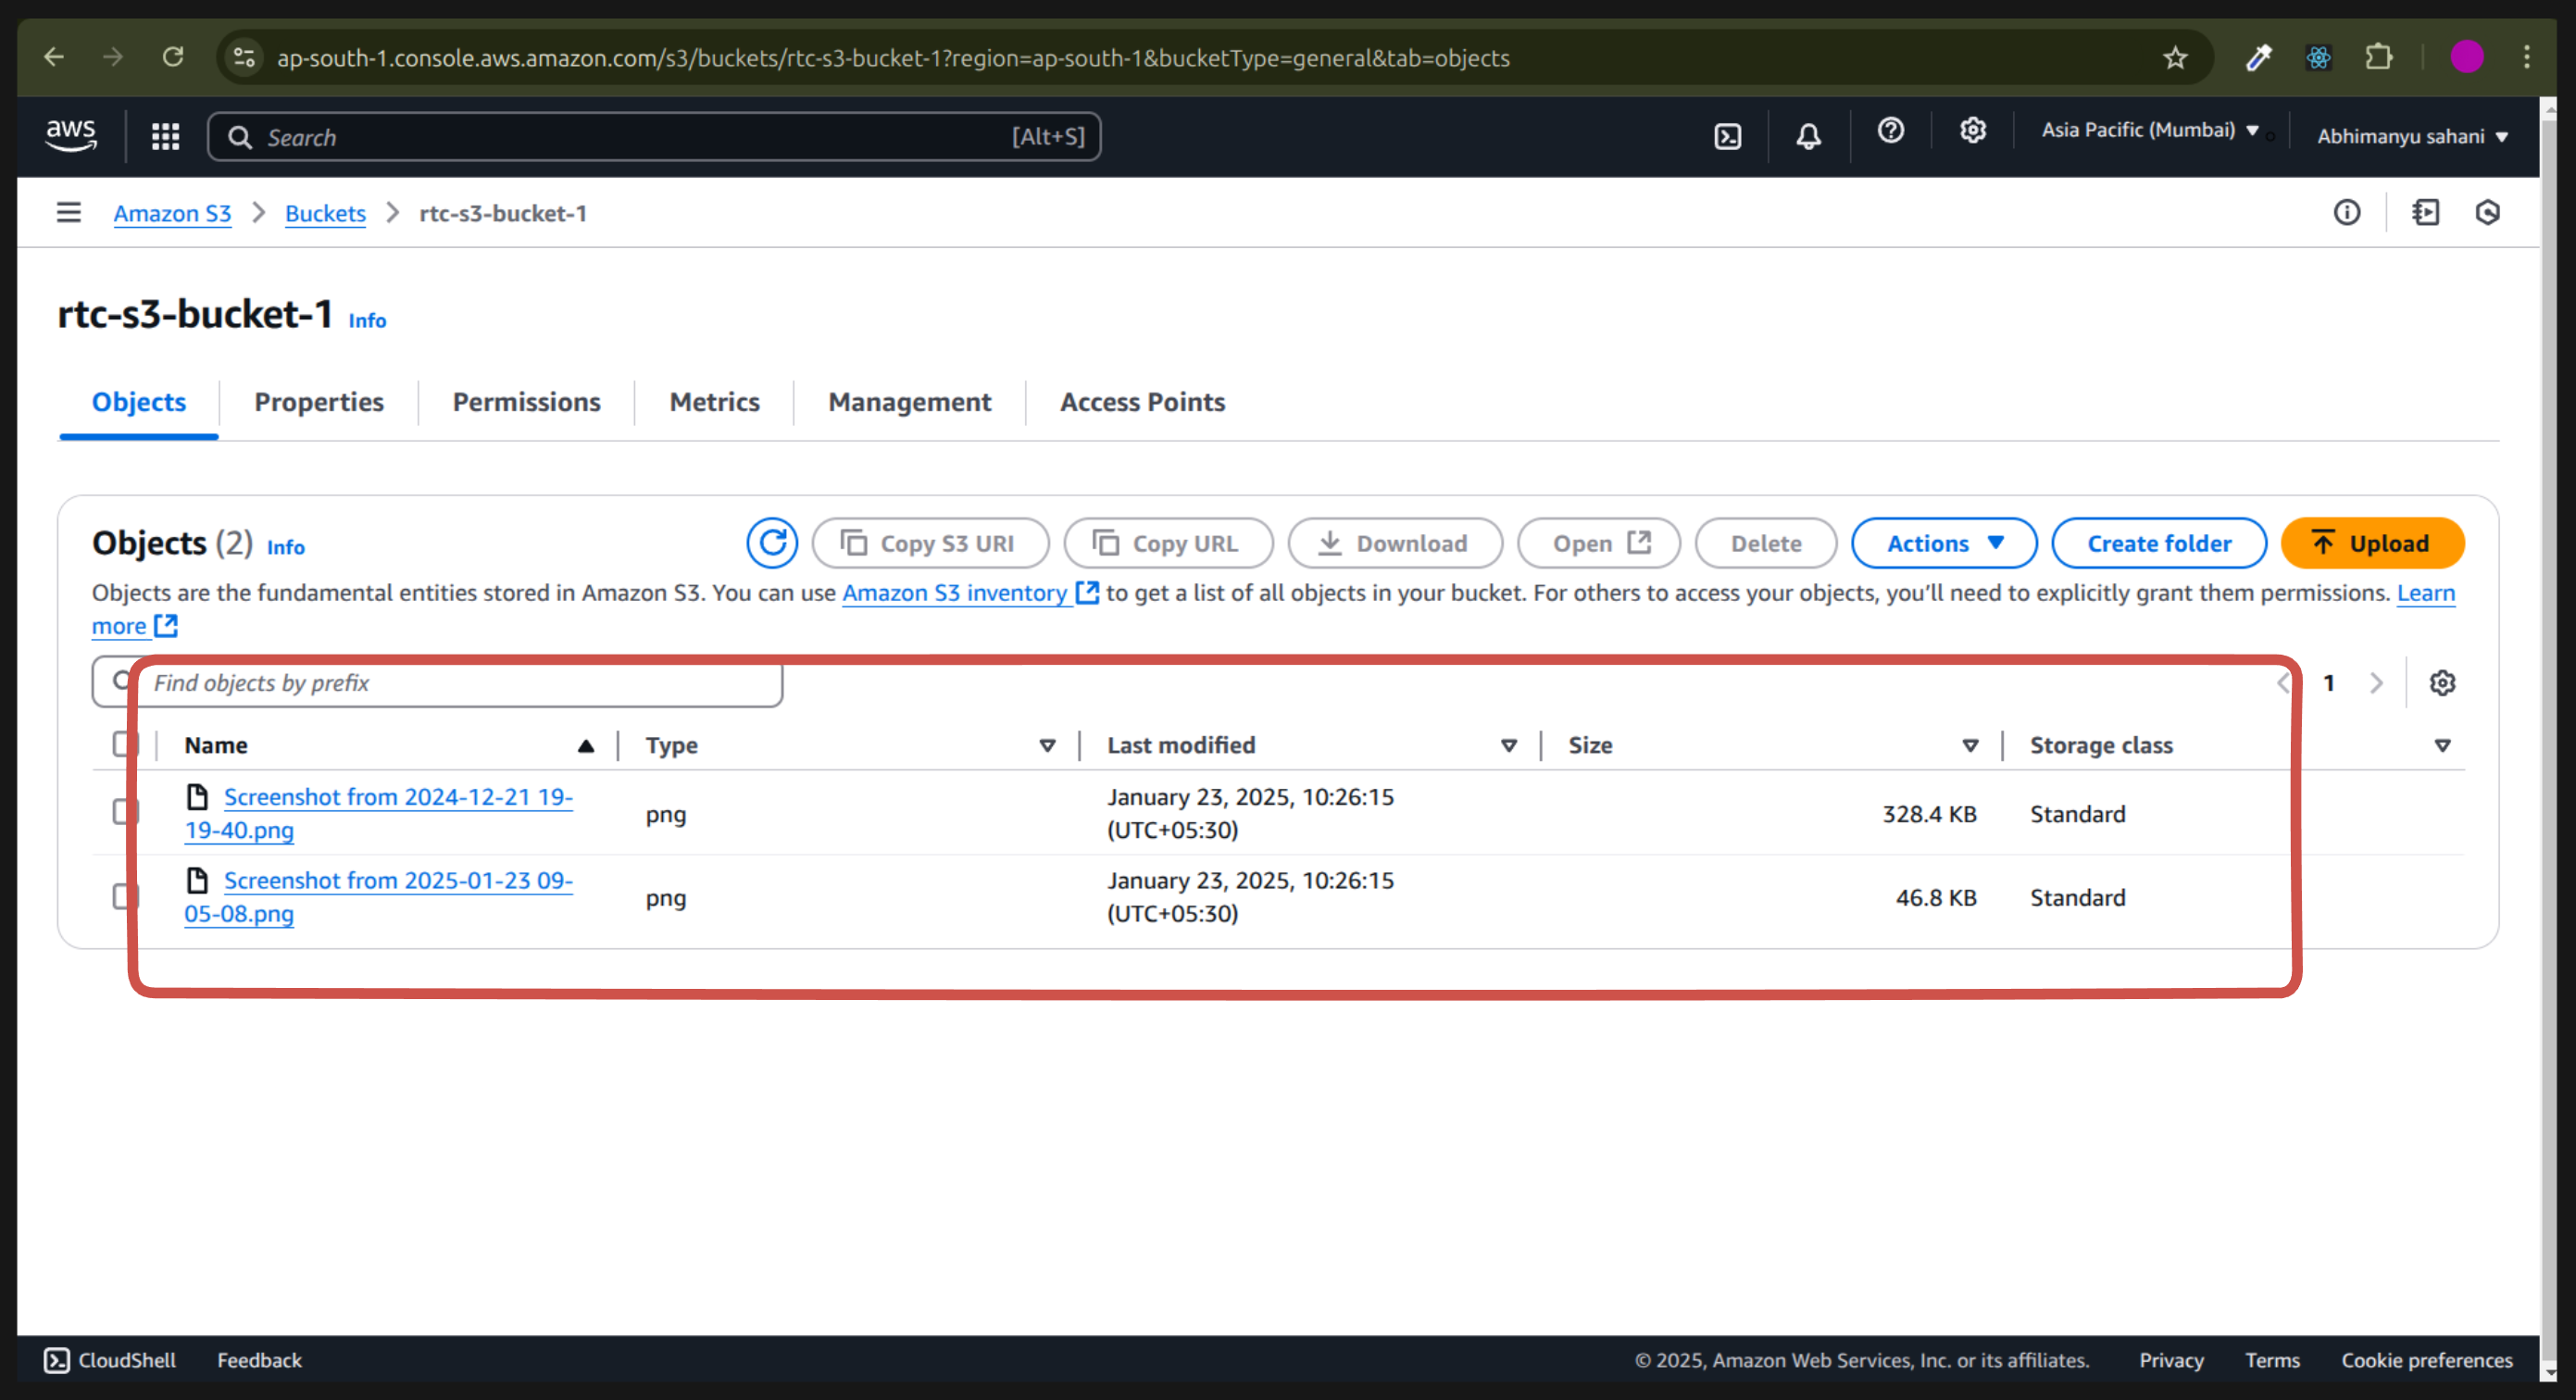Focus the Find objects by prefix field
Image resolution: width=2576 pixels, height=1400 pixels.
[437, 682]
